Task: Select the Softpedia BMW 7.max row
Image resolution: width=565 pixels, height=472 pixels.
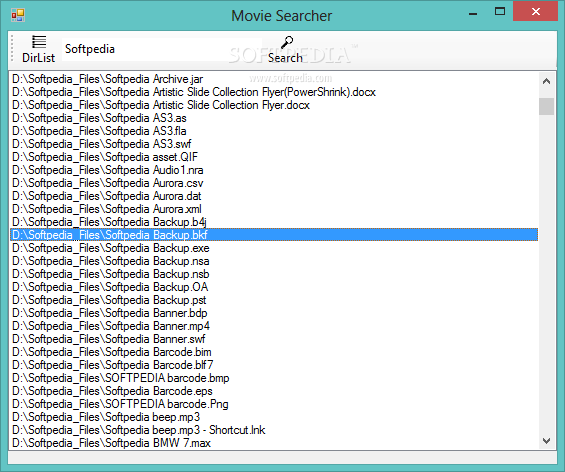Action: pos(274,443)
